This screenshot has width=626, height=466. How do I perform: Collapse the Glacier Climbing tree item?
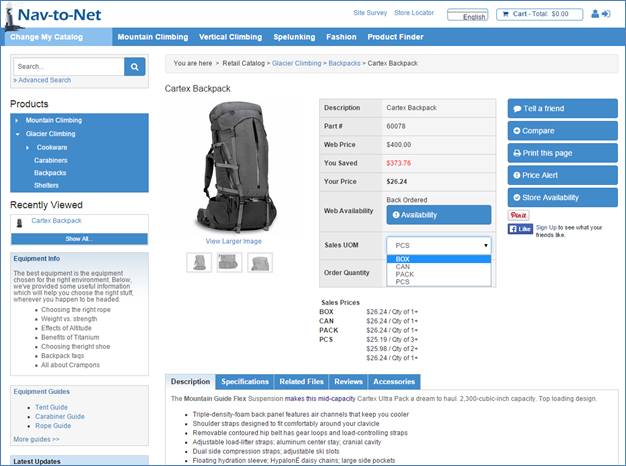[x=17, y=134]
